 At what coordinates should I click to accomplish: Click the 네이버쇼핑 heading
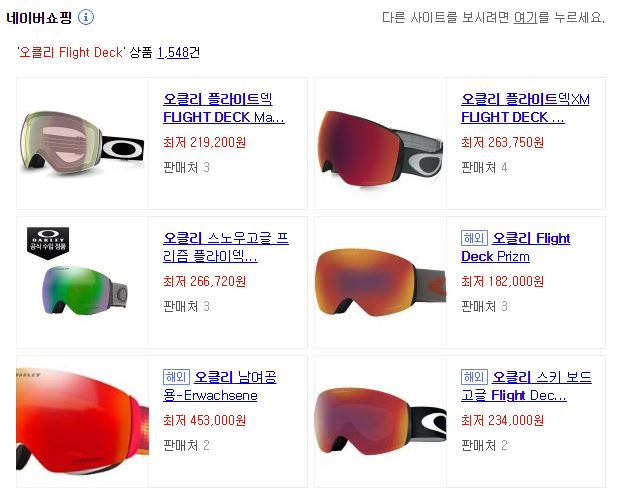(x=39, y=18)
